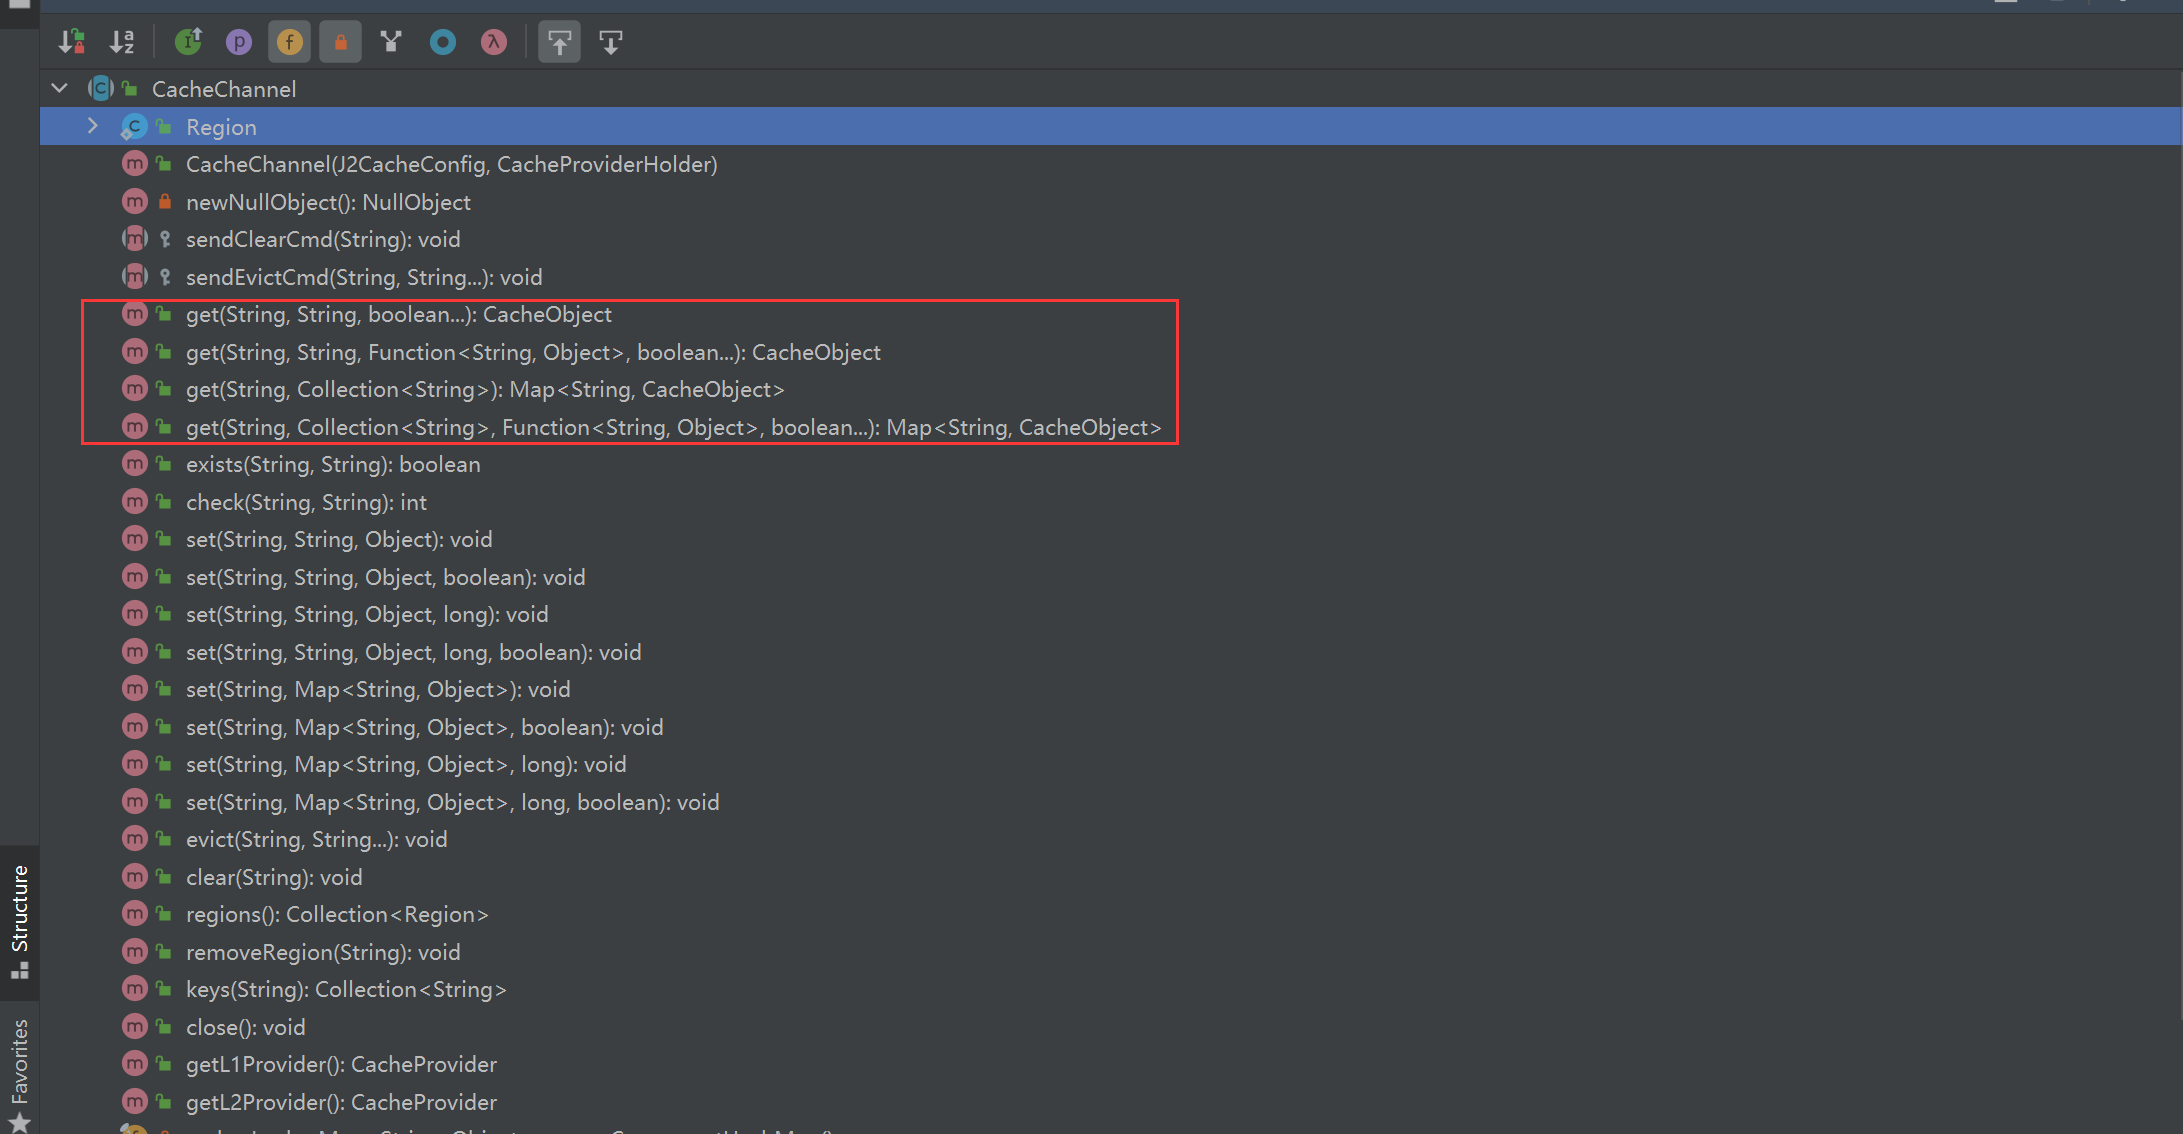Click method icon of regions()
The image size is (2183, 1134).
click(134, 914)
